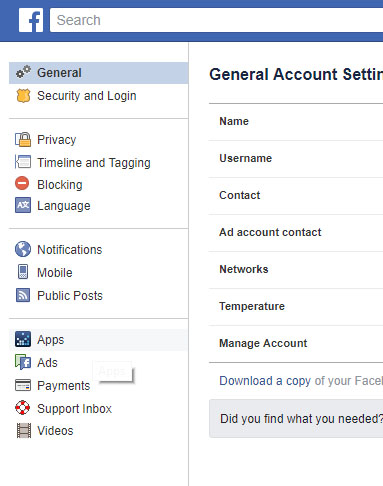Viewport: 383px width, 486px height.
Task: Click the red Blocking icon
Action: [22, 183]
